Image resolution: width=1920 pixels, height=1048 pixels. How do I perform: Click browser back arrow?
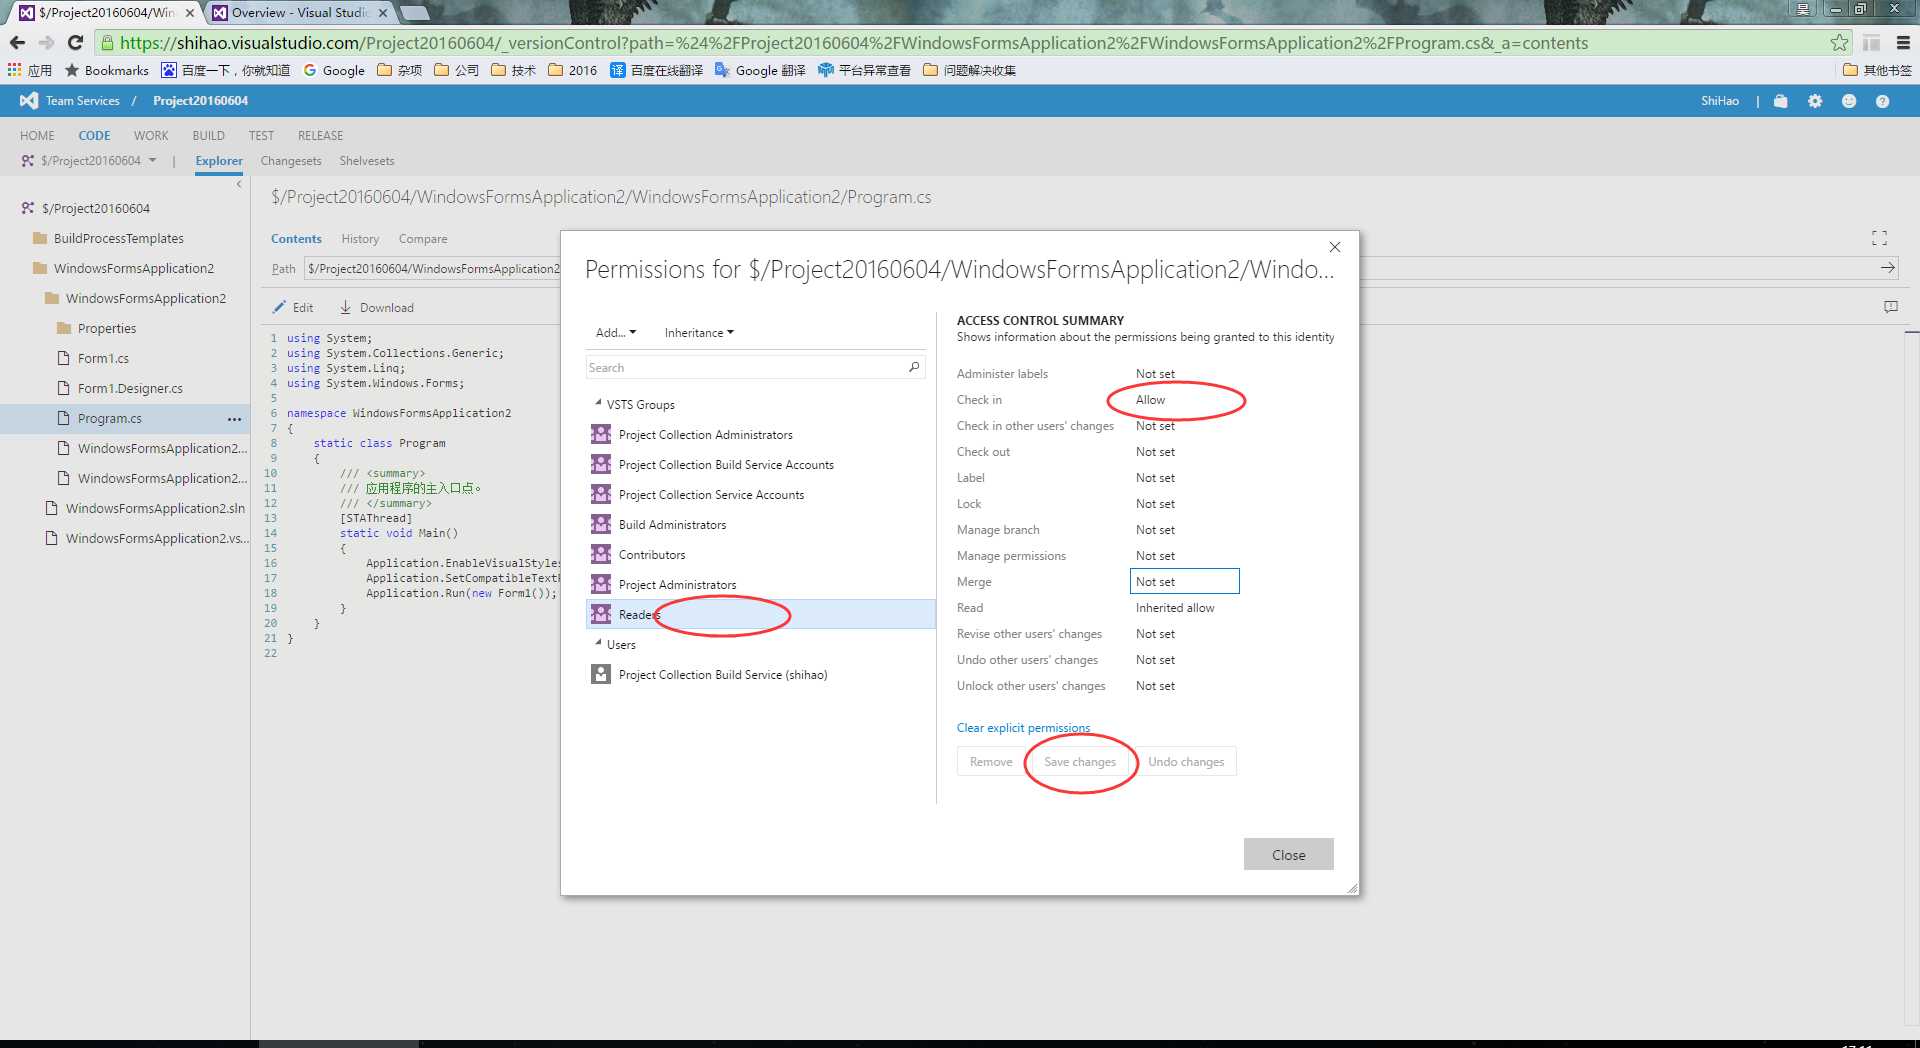point(17,42)
